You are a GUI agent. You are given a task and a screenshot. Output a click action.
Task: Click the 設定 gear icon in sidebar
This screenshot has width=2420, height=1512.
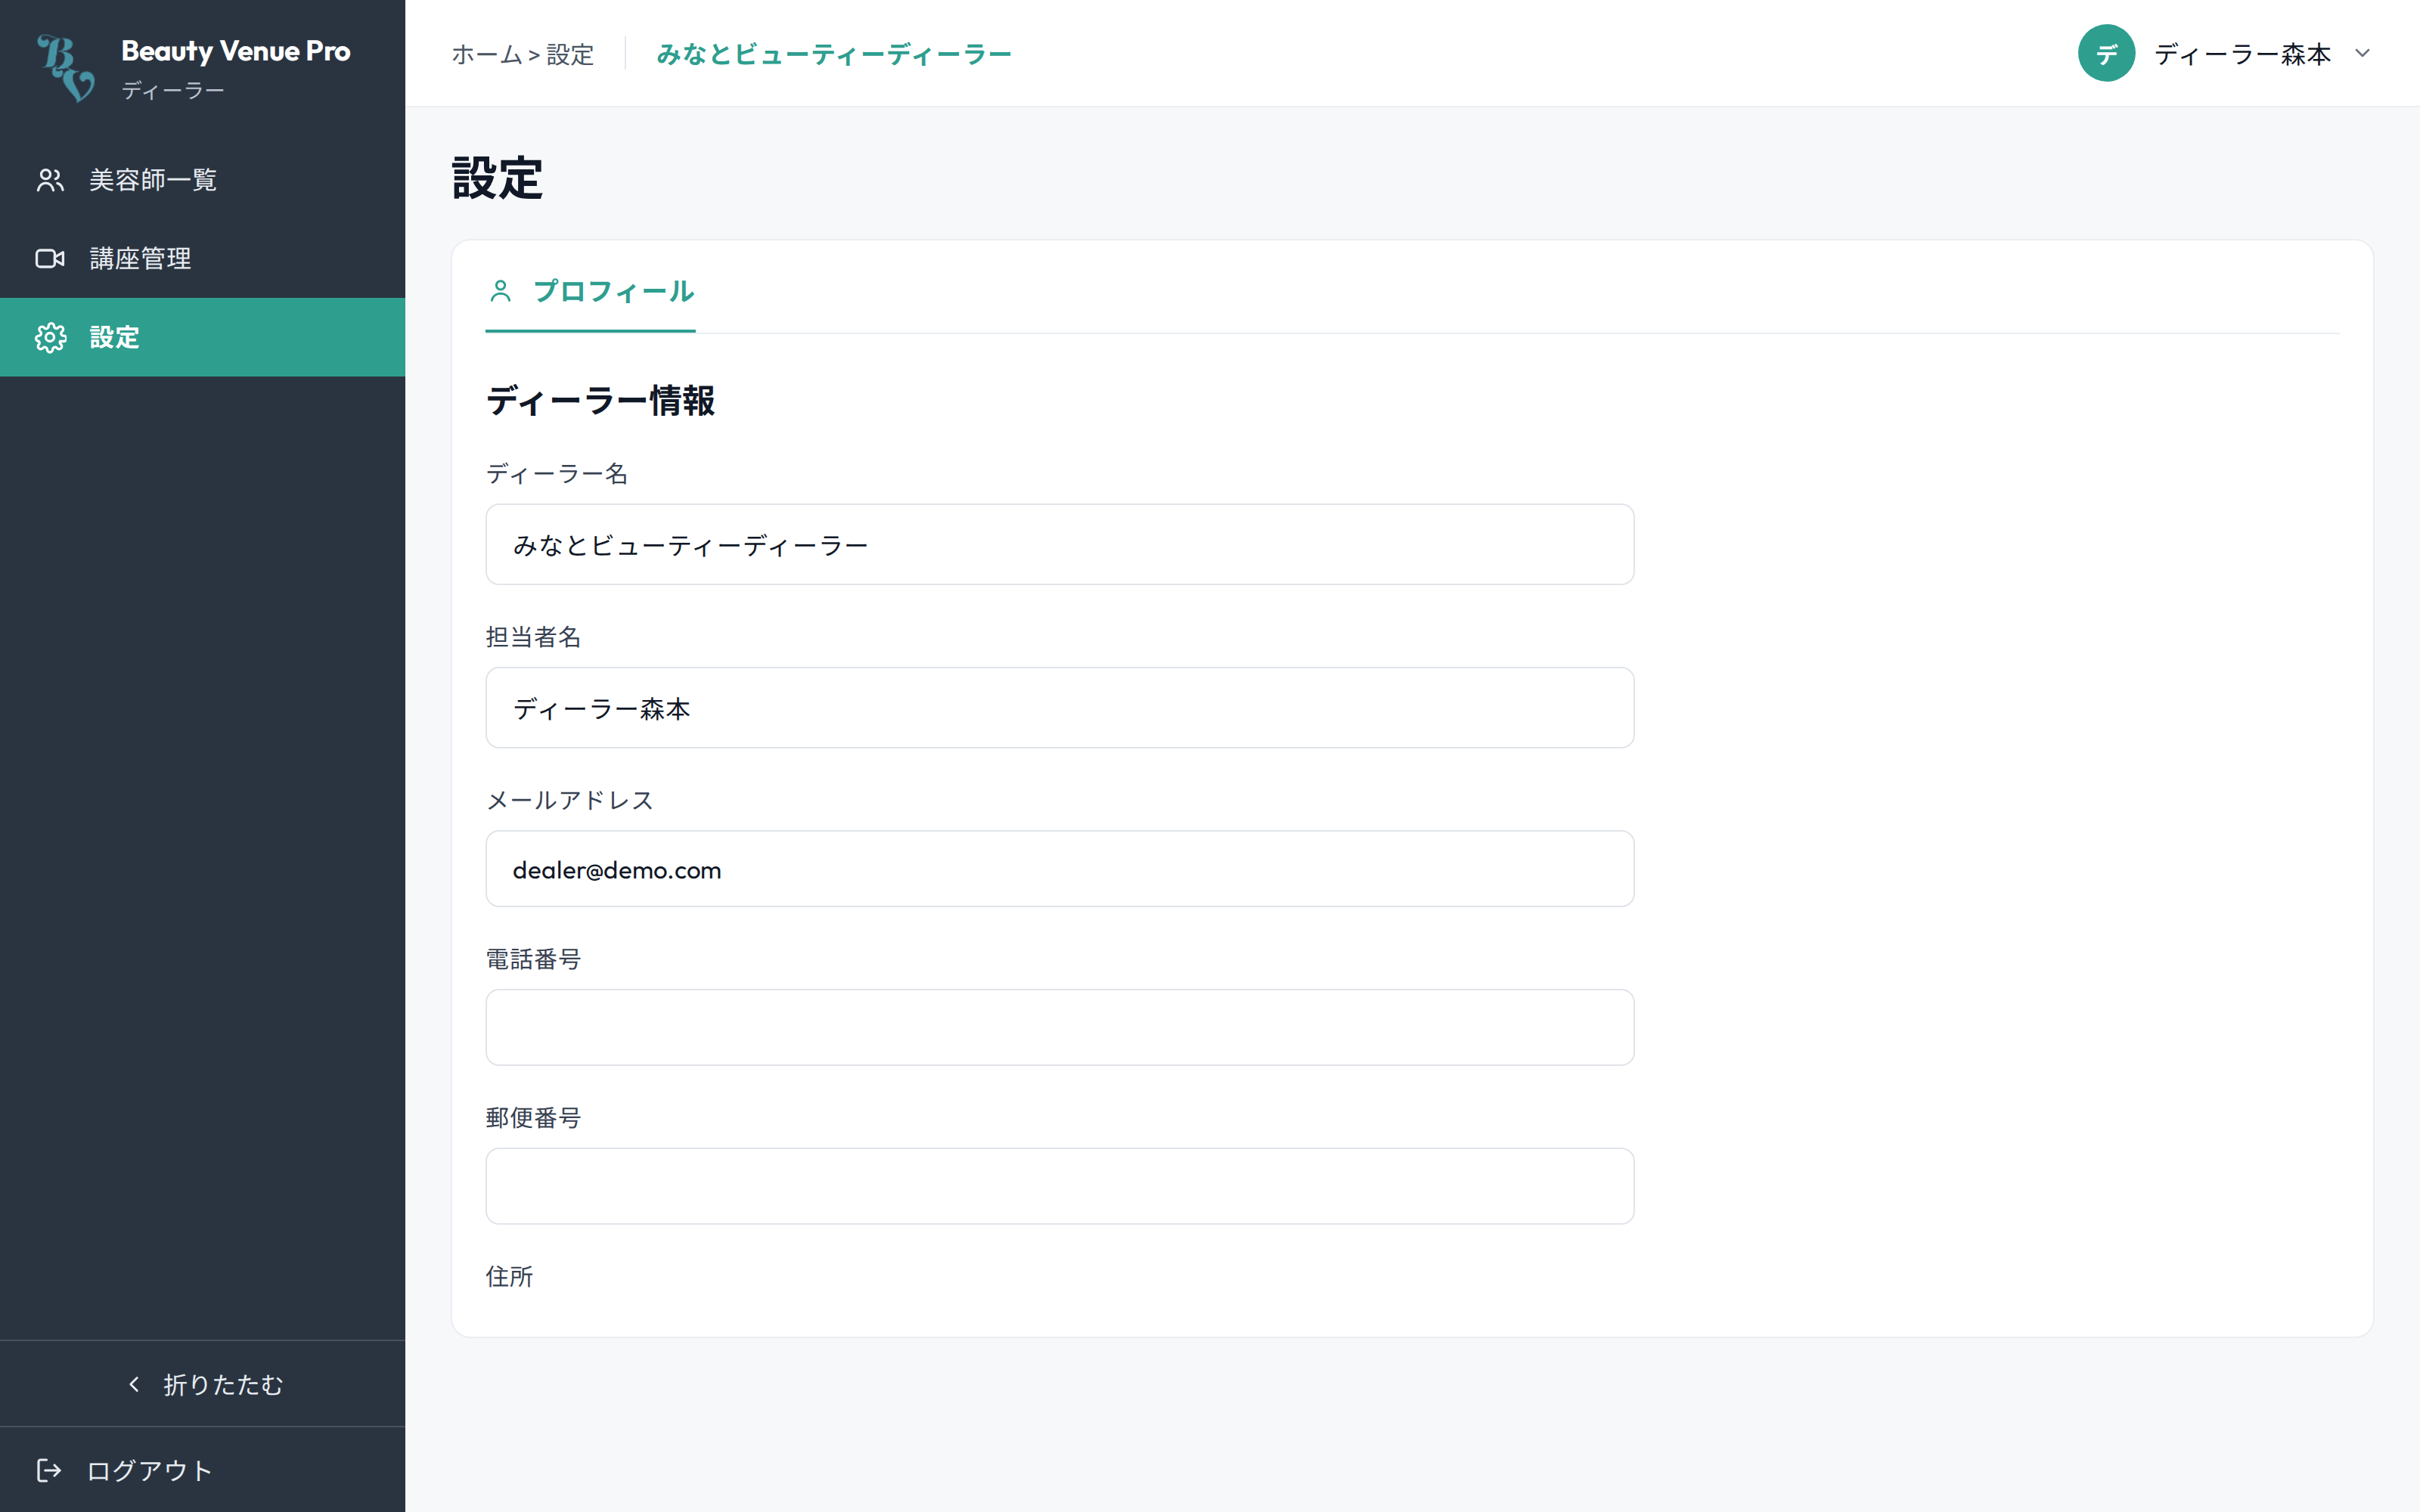pos(50,338)
